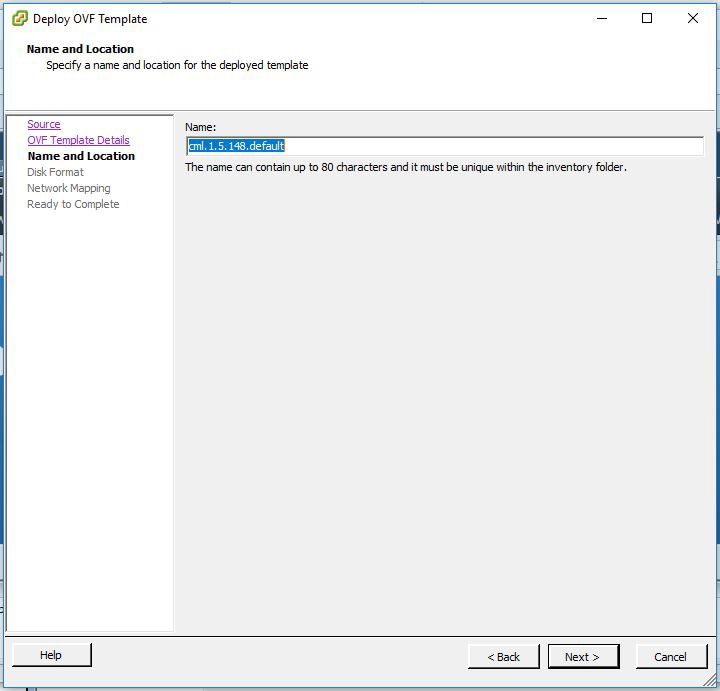Viewport: 720px width, 691px height.
Task: Open the Help button
Action: click(52, 655)
